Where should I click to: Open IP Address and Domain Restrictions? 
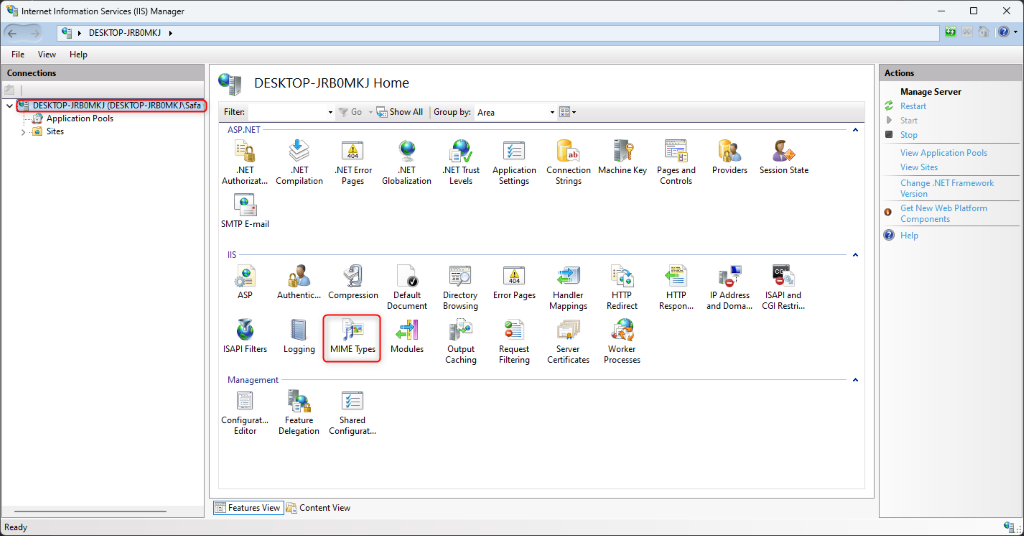tap(729, 288)
